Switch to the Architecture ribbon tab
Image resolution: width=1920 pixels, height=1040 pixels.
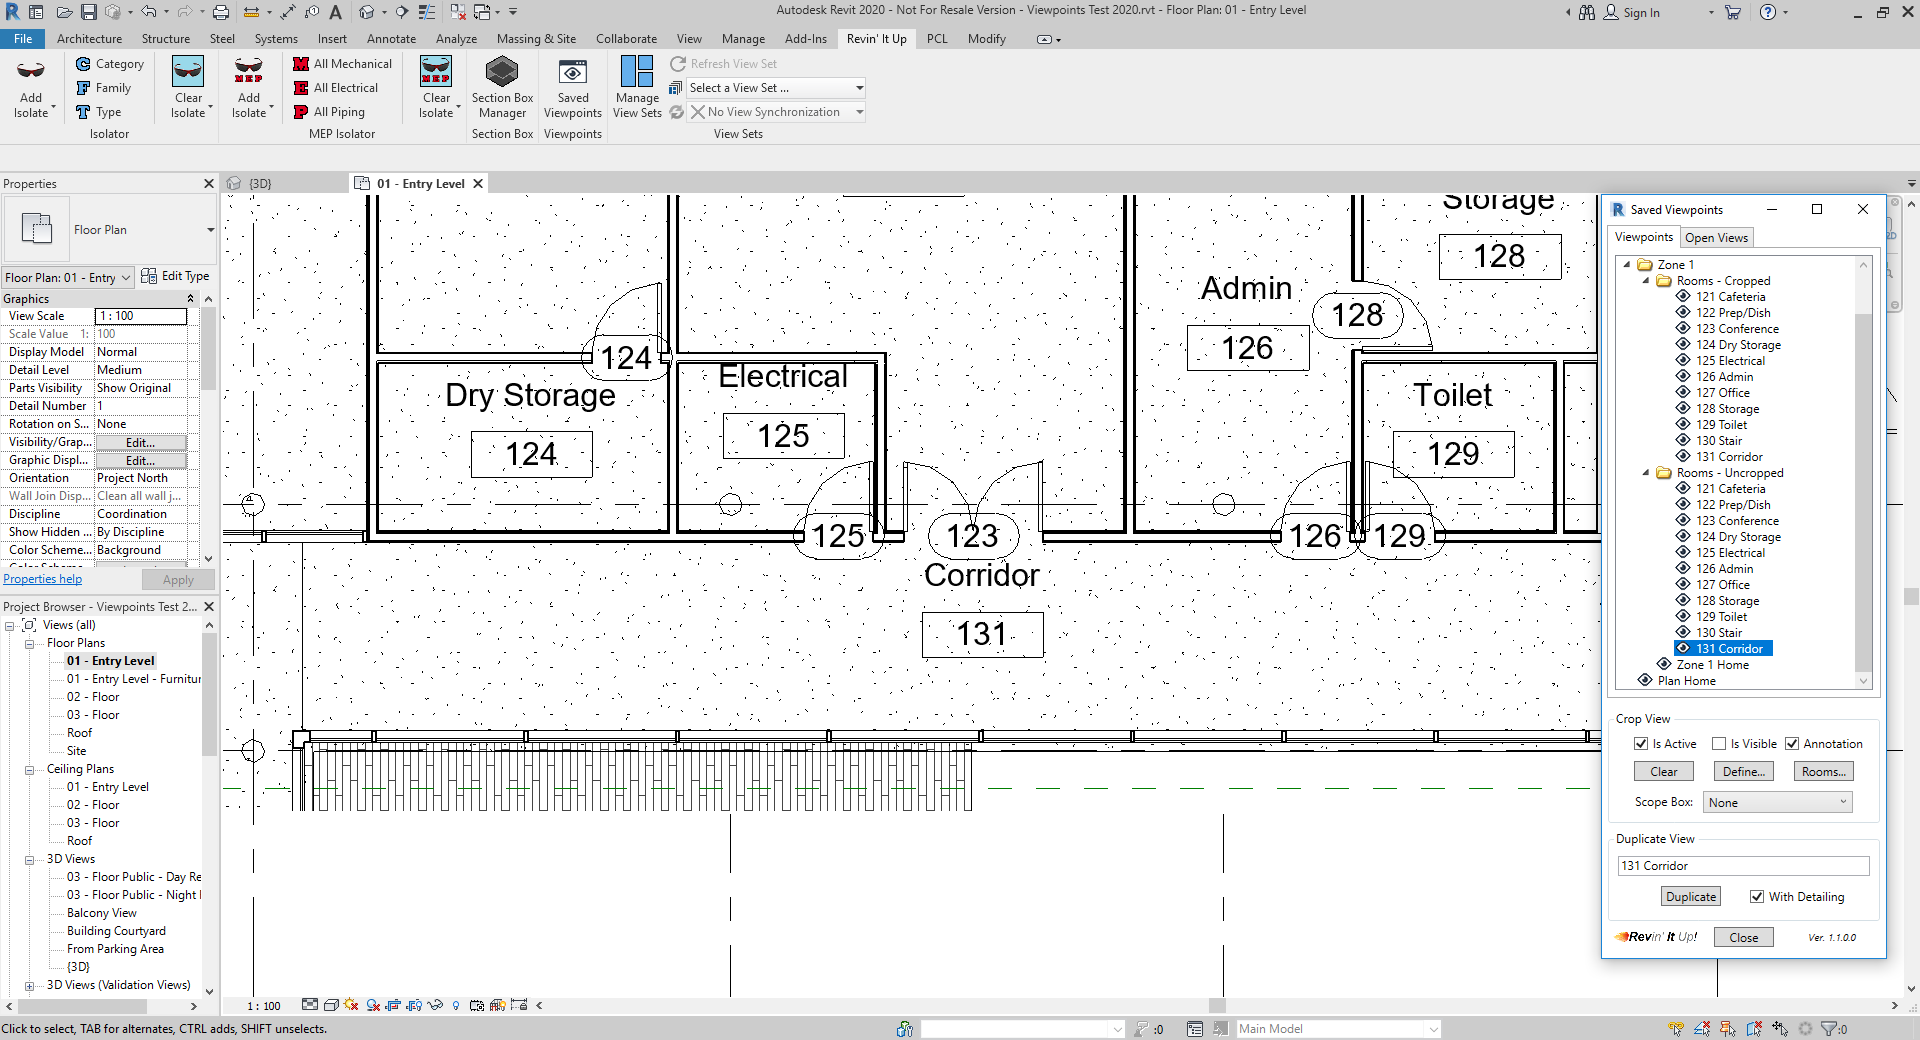pos(89,39)
